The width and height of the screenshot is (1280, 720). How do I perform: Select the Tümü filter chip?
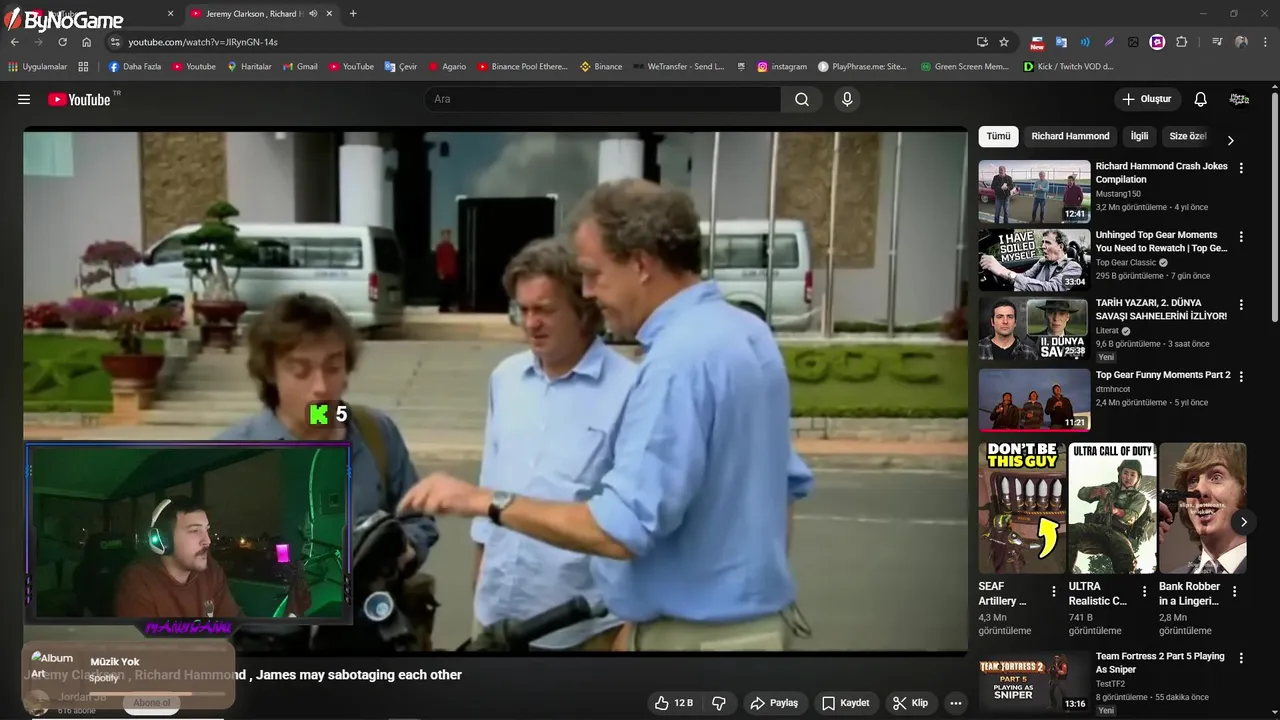998,136
